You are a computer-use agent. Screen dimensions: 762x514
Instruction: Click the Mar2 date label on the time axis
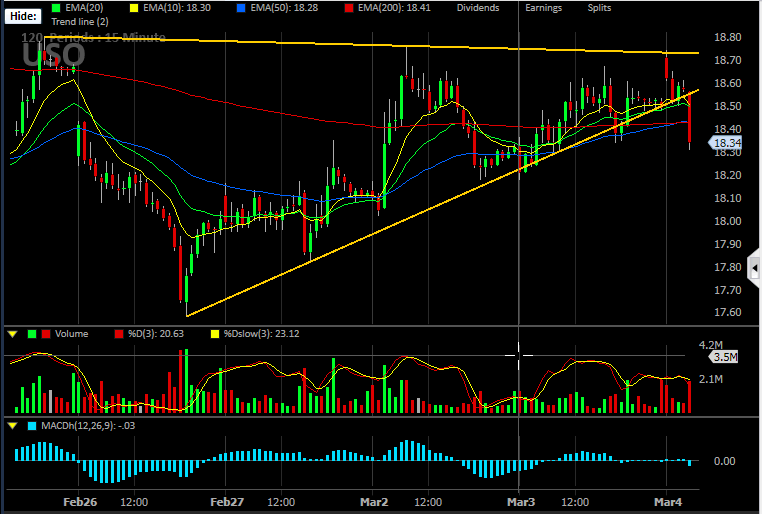[374, 502]
